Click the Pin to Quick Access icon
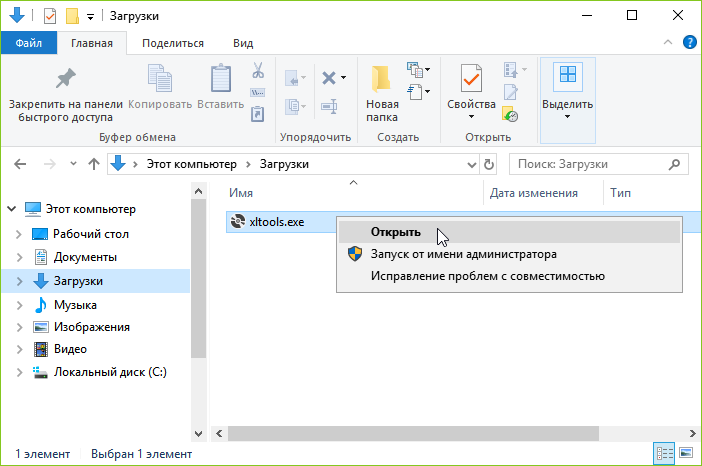Image resolution: width=702 pixels, height=466 pixels. point(66,79)
